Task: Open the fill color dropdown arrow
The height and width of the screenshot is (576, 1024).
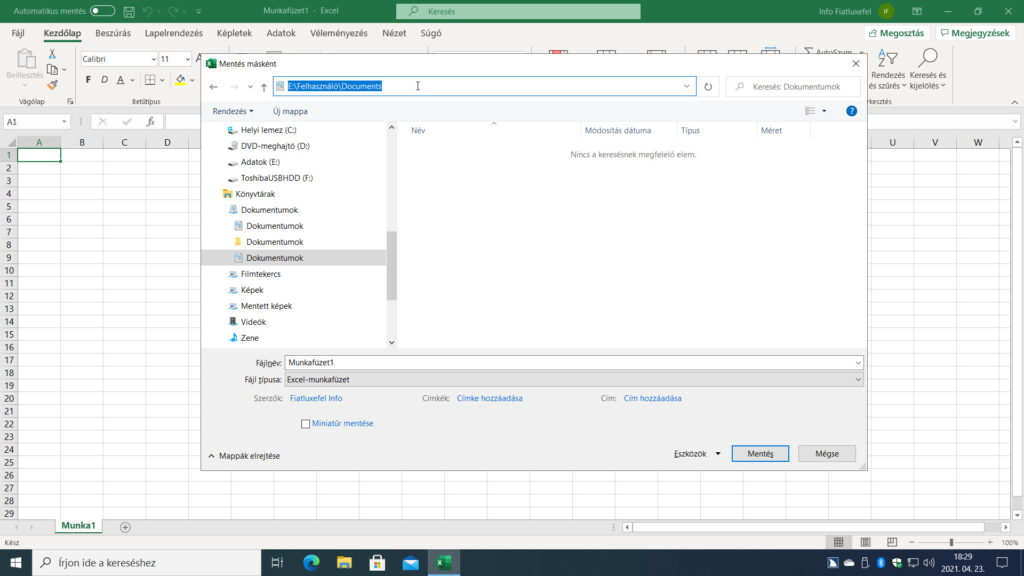Action: 192,80
